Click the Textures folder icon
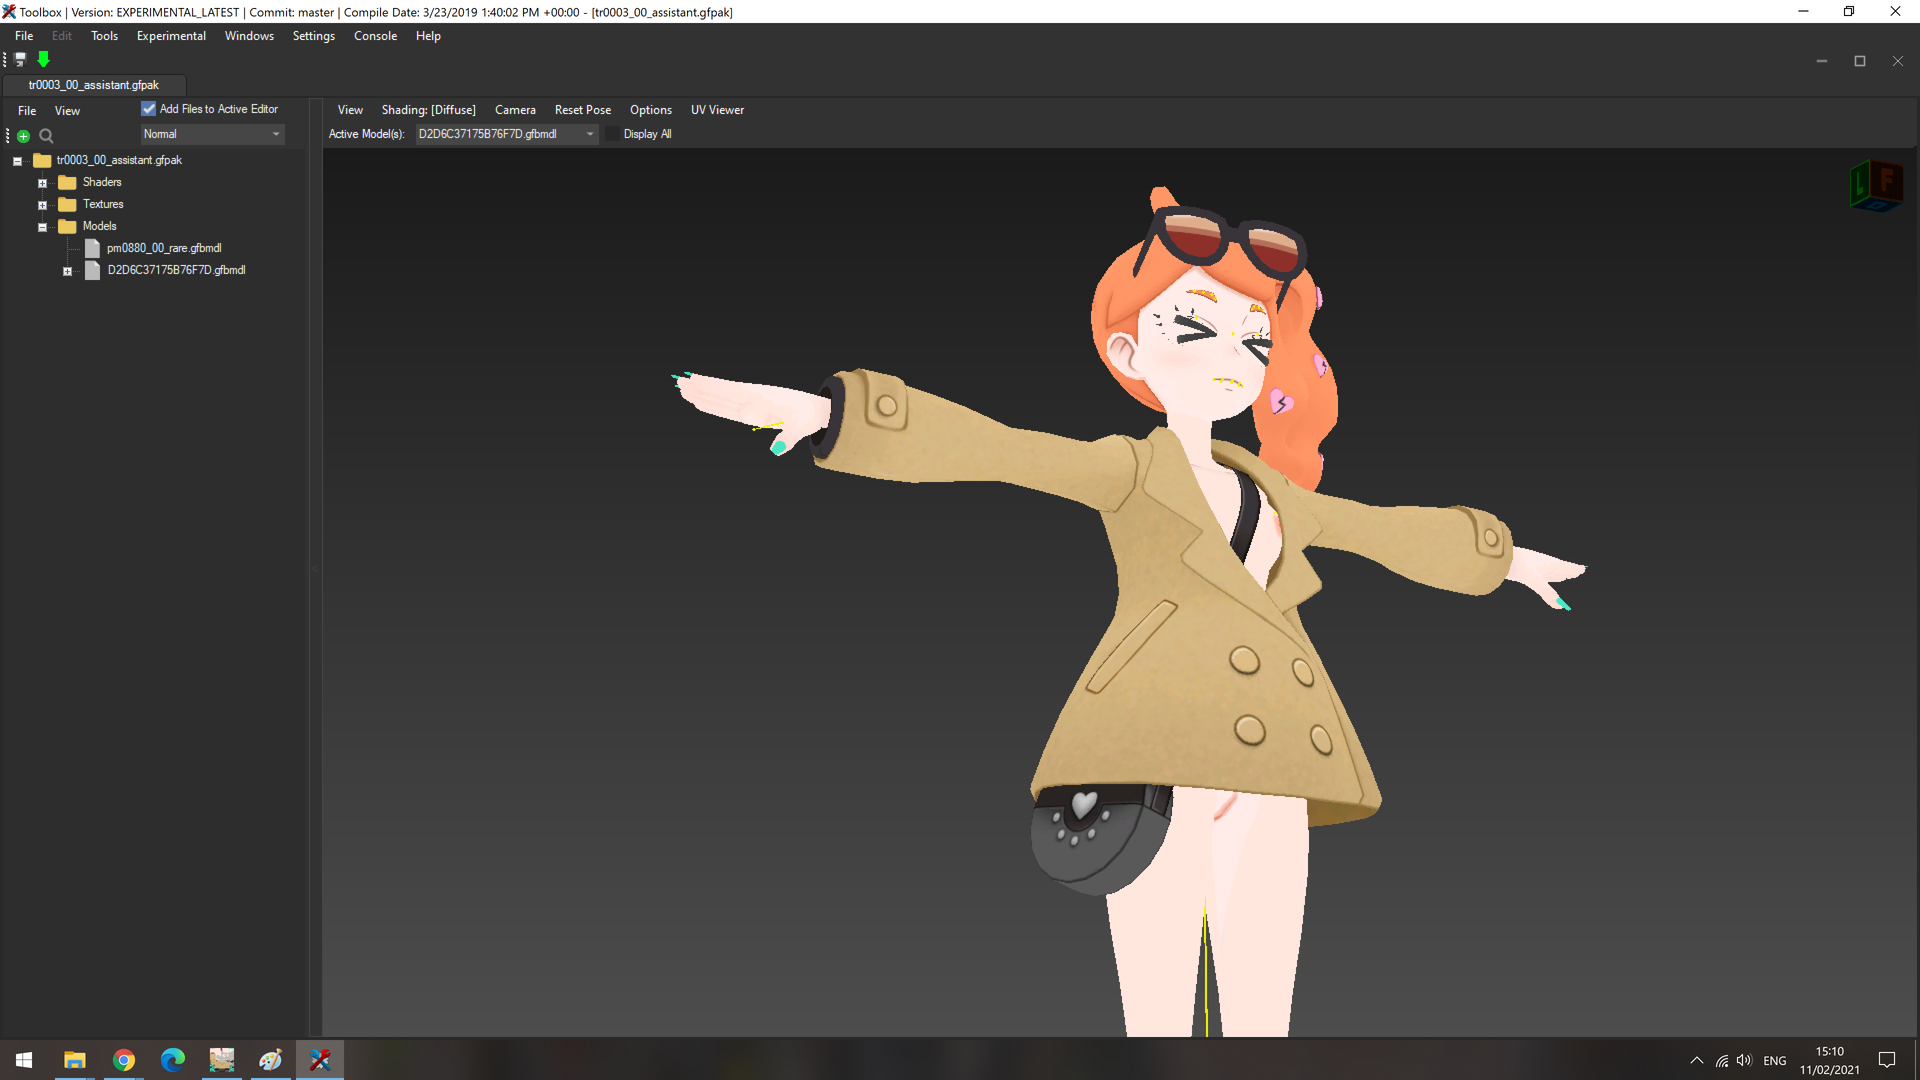Screen dimensions: 1920x1080 (x=67, y=204)
